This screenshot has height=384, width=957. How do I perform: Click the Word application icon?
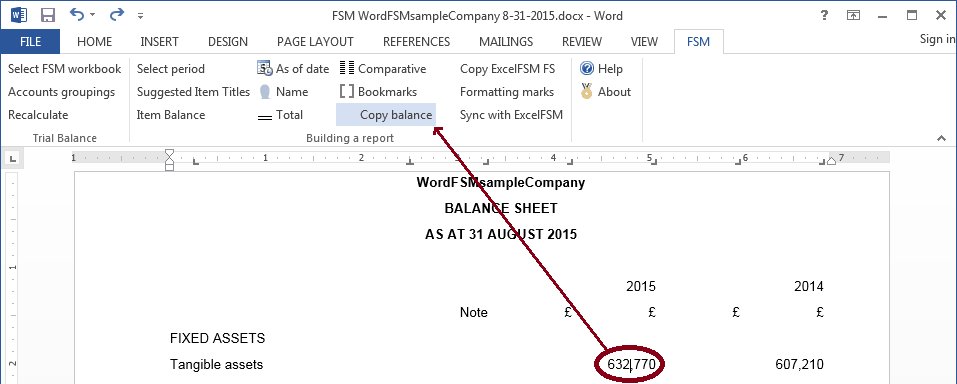tap(19, 15)
